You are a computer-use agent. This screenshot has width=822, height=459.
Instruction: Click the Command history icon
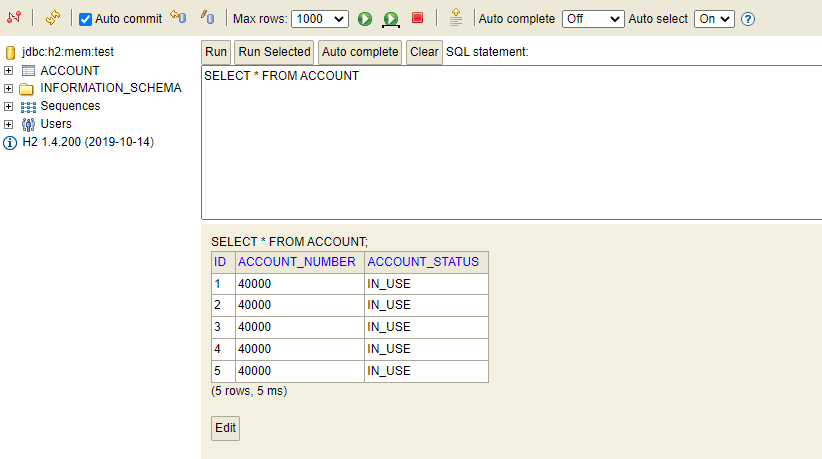point(456,17)
